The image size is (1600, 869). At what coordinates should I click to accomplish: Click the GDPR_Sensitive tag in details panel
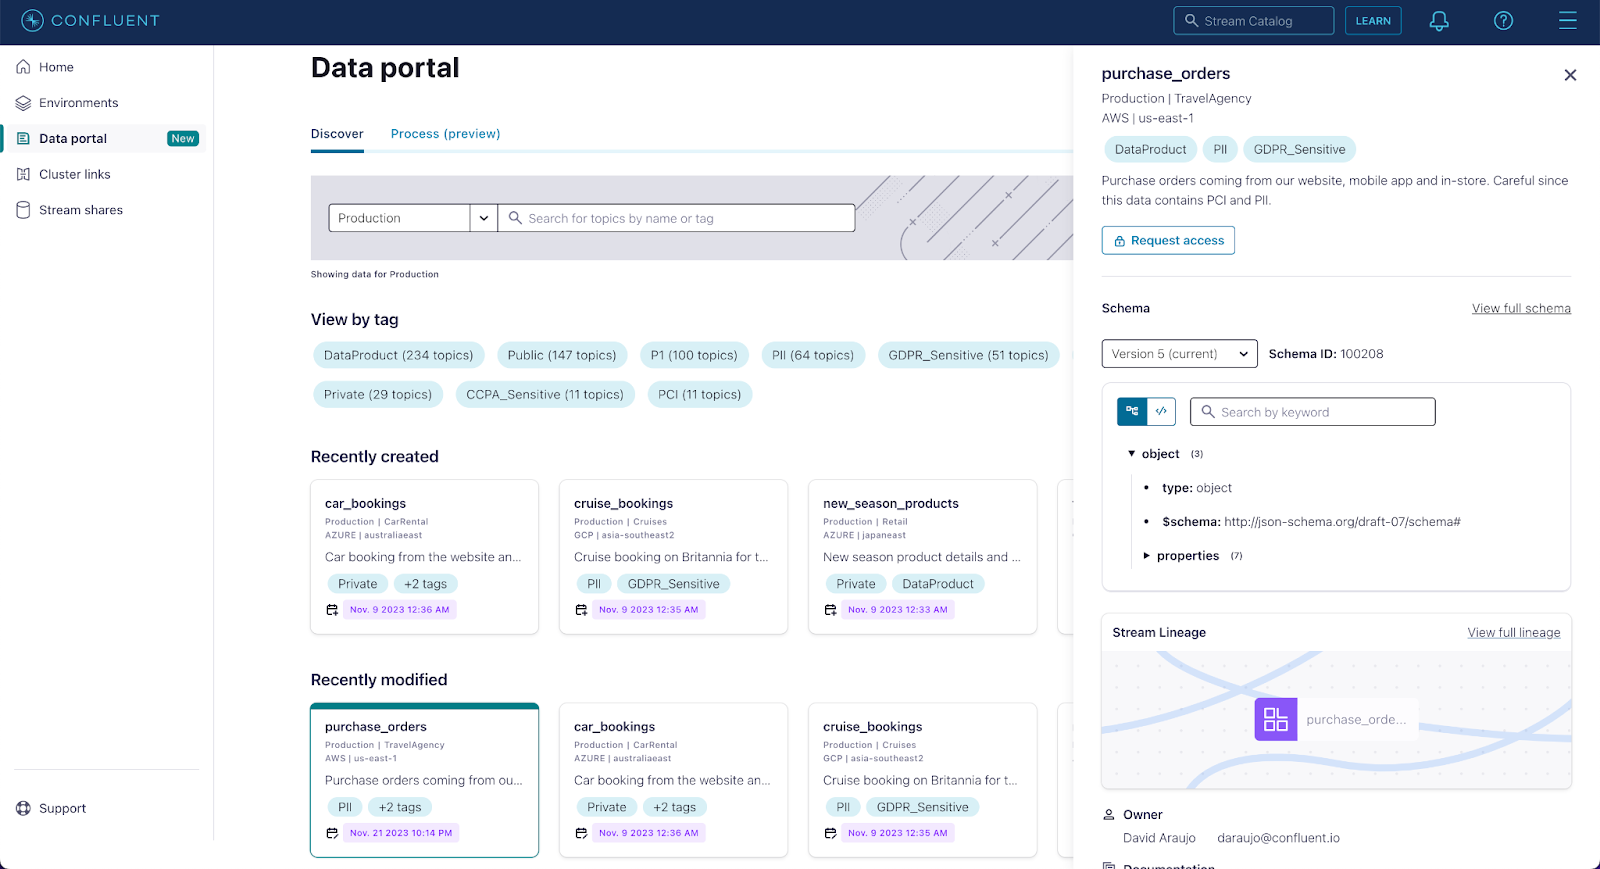(1299, 150)
